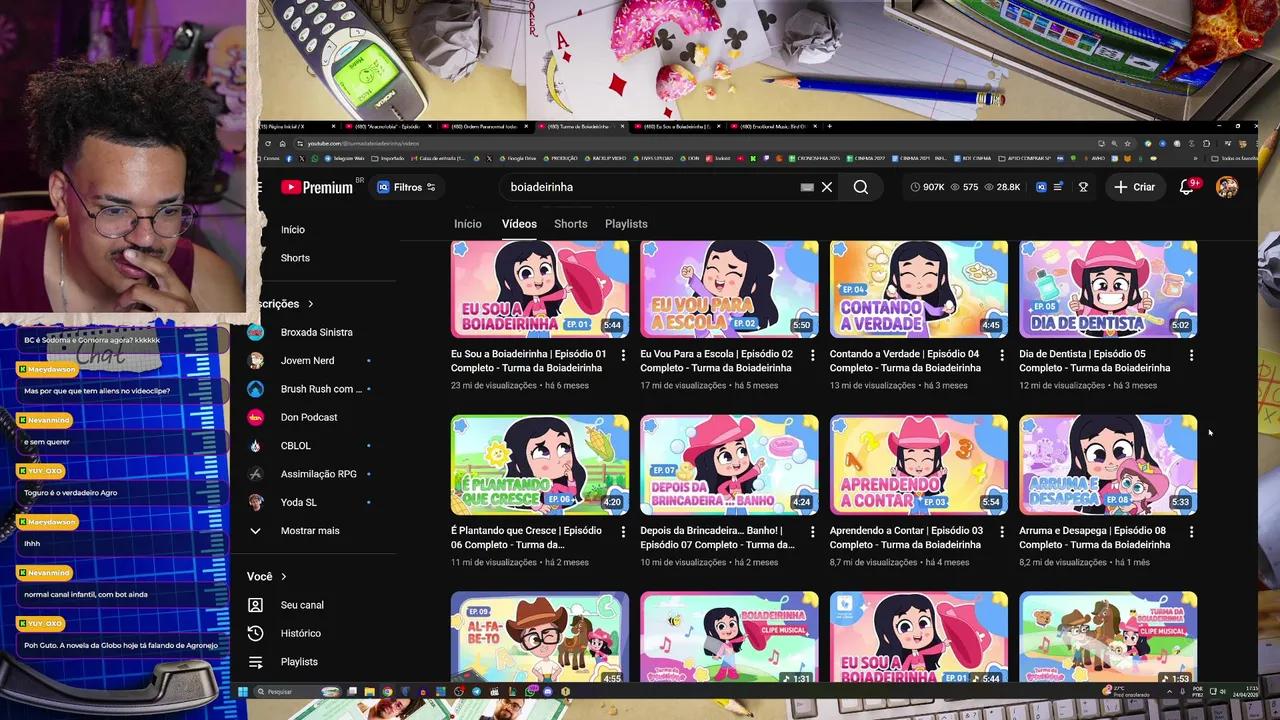1280x720 pixels.
Task: Open the Yoda SL subscription
Action: click(298, 502)
